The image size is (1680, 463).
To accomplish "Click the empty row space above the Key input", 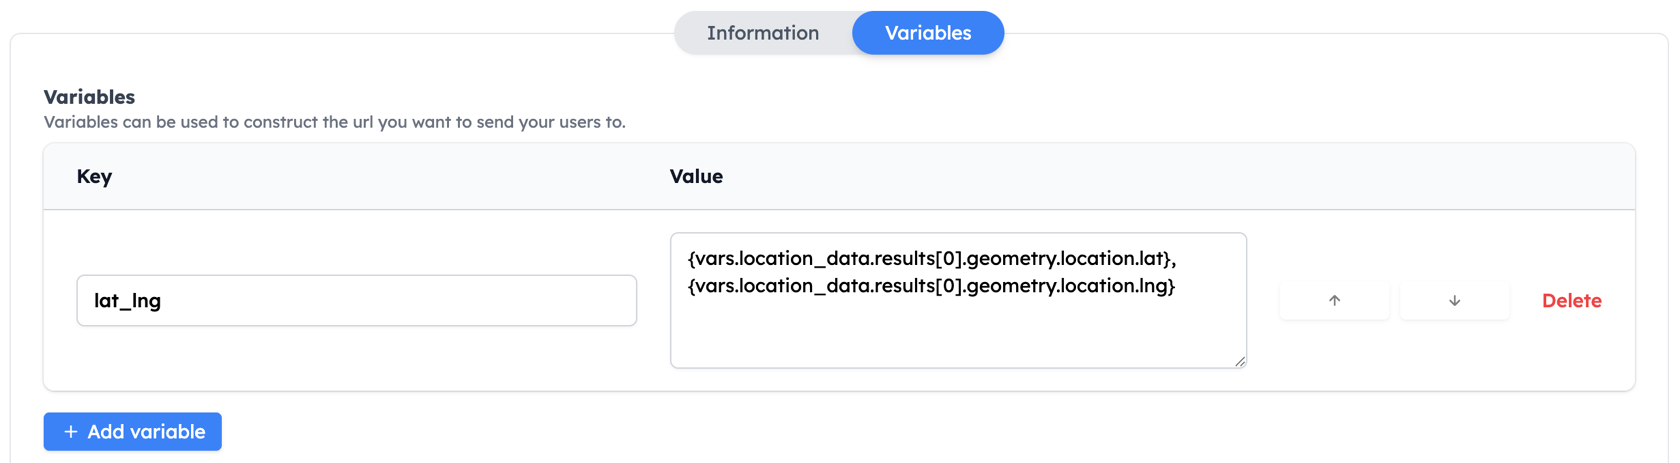I will point(357,243).
